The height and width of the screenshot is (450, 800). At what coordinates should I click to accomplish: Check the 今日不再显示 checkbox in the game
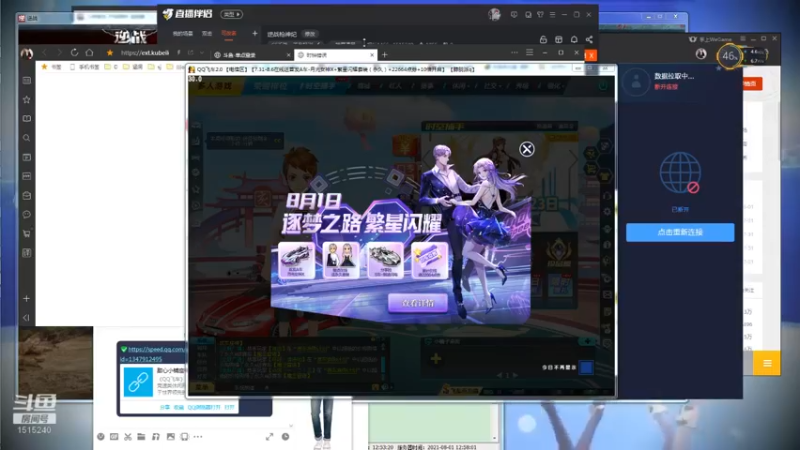(x=586, y=367)
